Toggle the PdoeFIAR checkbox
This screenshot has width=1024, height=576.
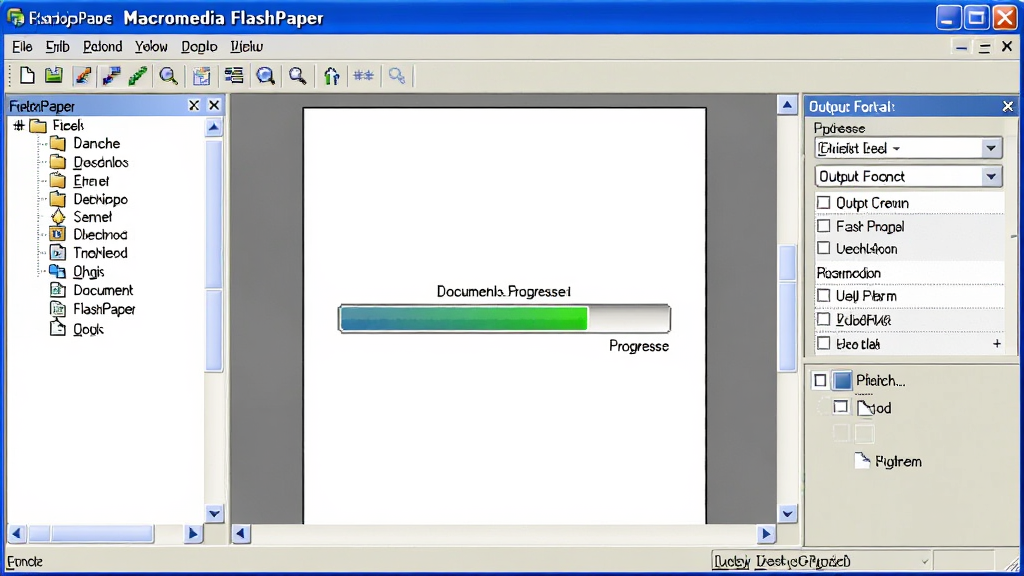pos(824,319)
